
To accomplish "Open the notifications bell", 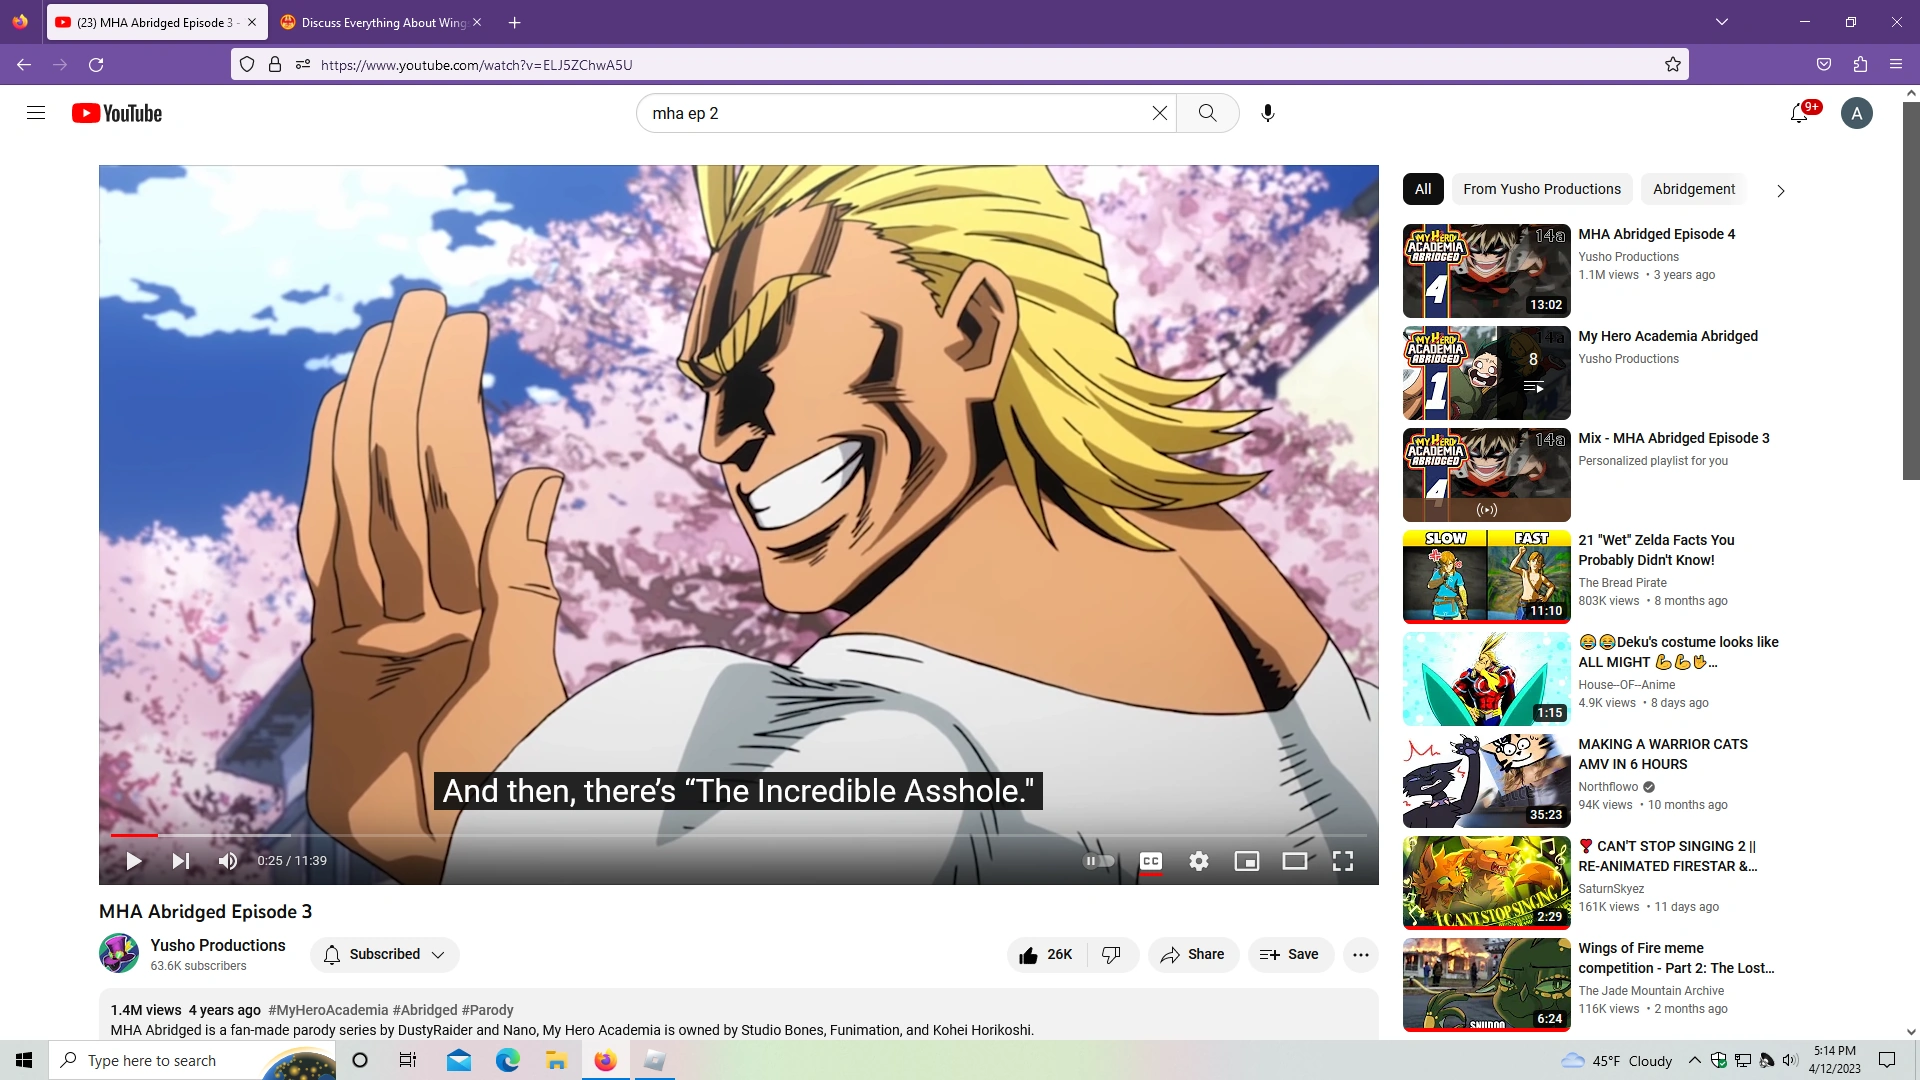I will pyautogui.click(x=1800, y=113).
